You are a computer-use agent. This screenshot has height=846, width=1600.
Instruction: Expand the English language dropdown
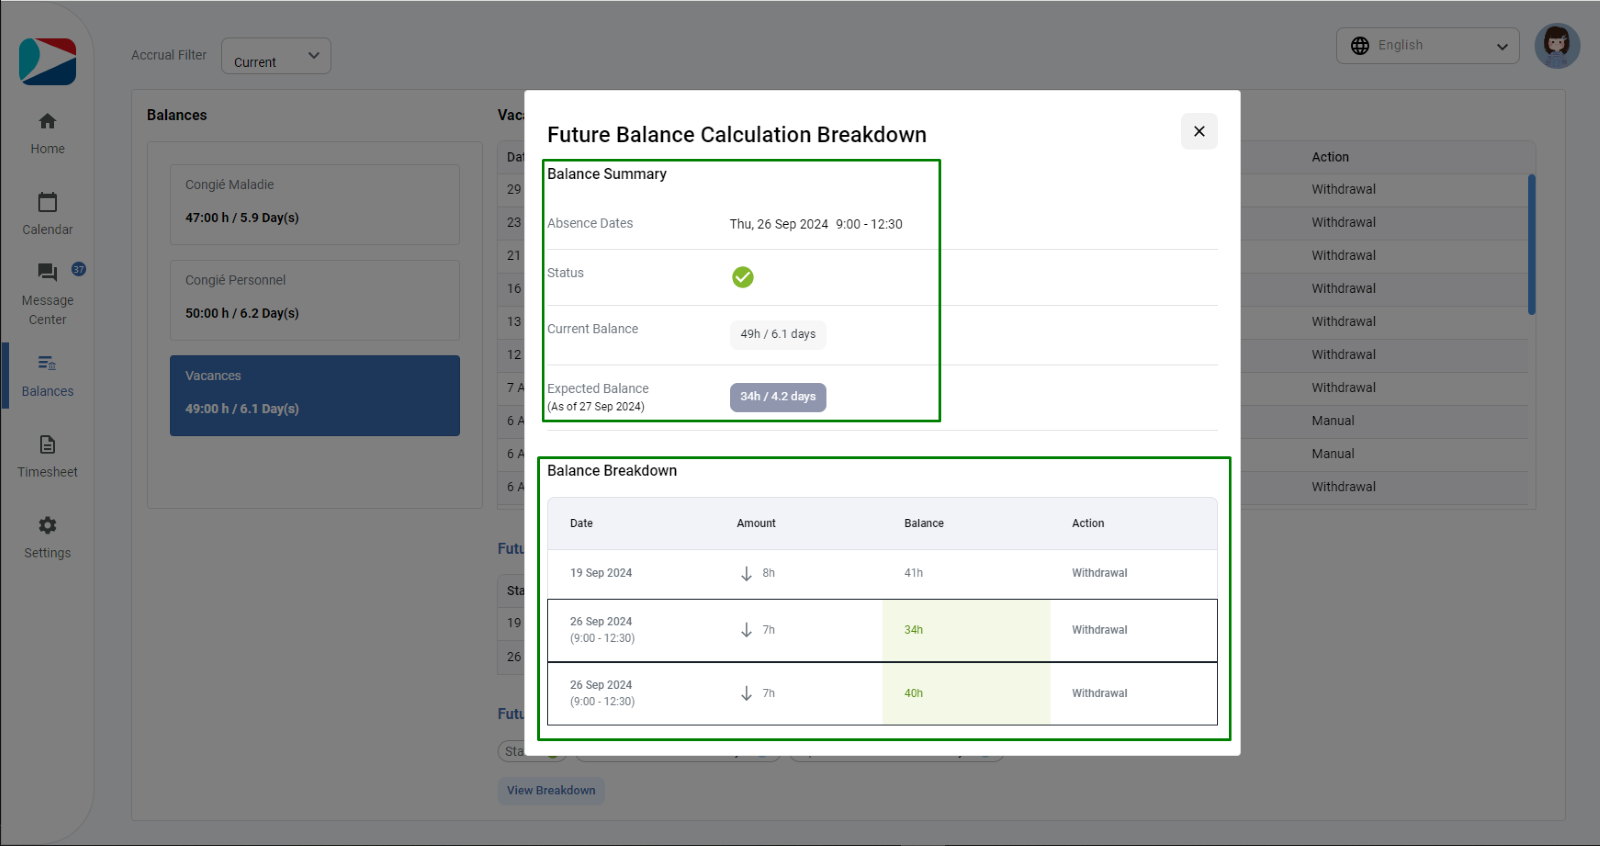click(x=1428, y=46)
